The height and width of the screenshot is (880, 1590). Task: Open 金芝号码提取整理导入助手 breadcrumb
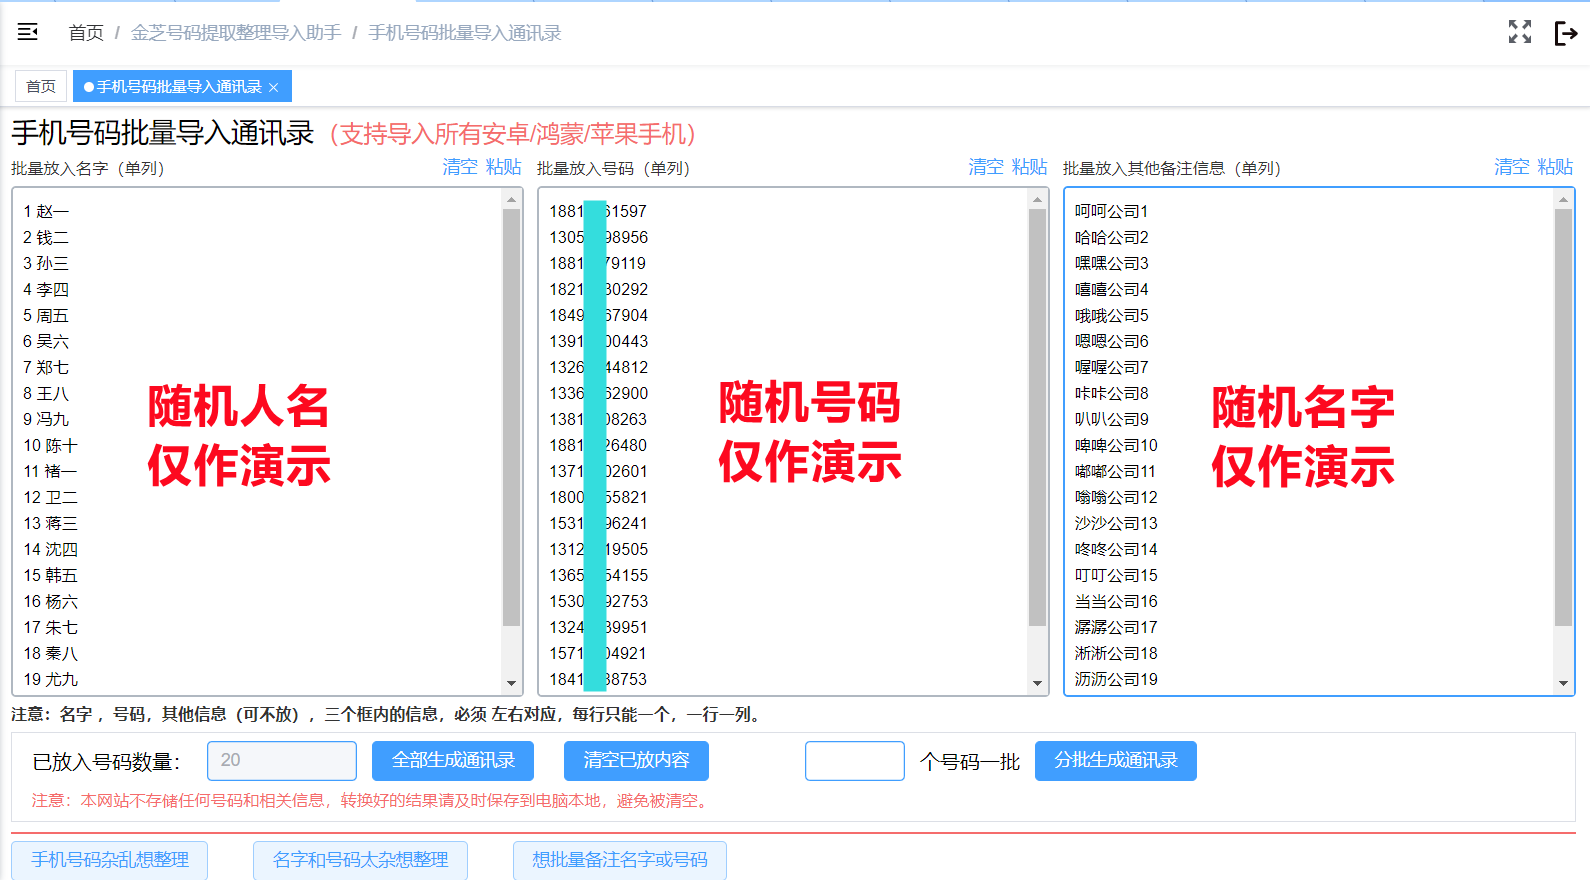coord(236,33)
